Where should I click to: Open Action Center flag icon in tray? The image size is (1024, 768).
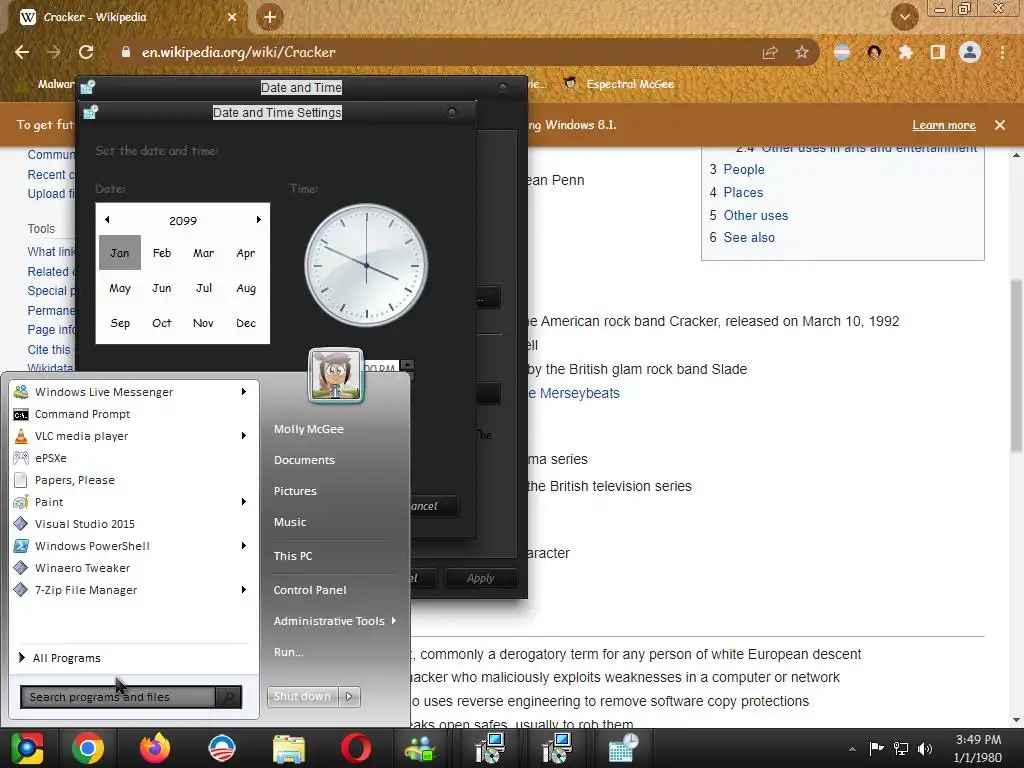[x=876, y=748]
